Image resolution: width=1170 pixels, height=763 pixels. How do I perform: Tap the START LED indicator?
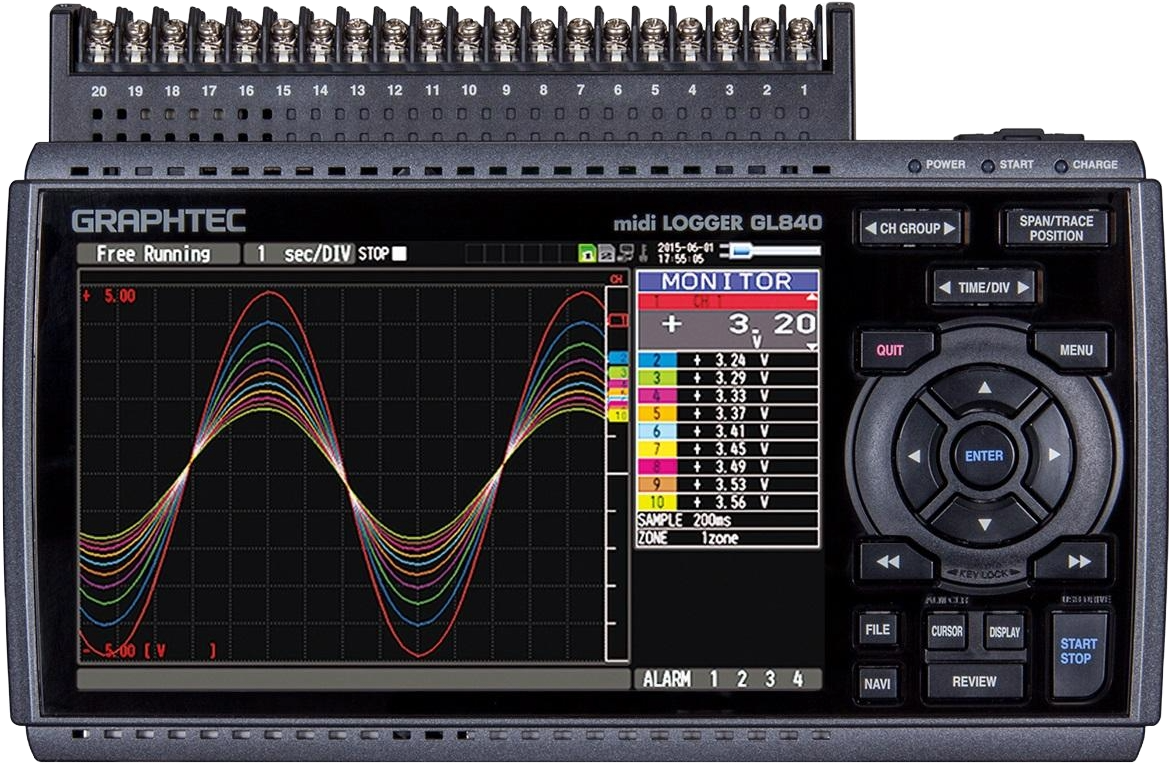[987, 165]
